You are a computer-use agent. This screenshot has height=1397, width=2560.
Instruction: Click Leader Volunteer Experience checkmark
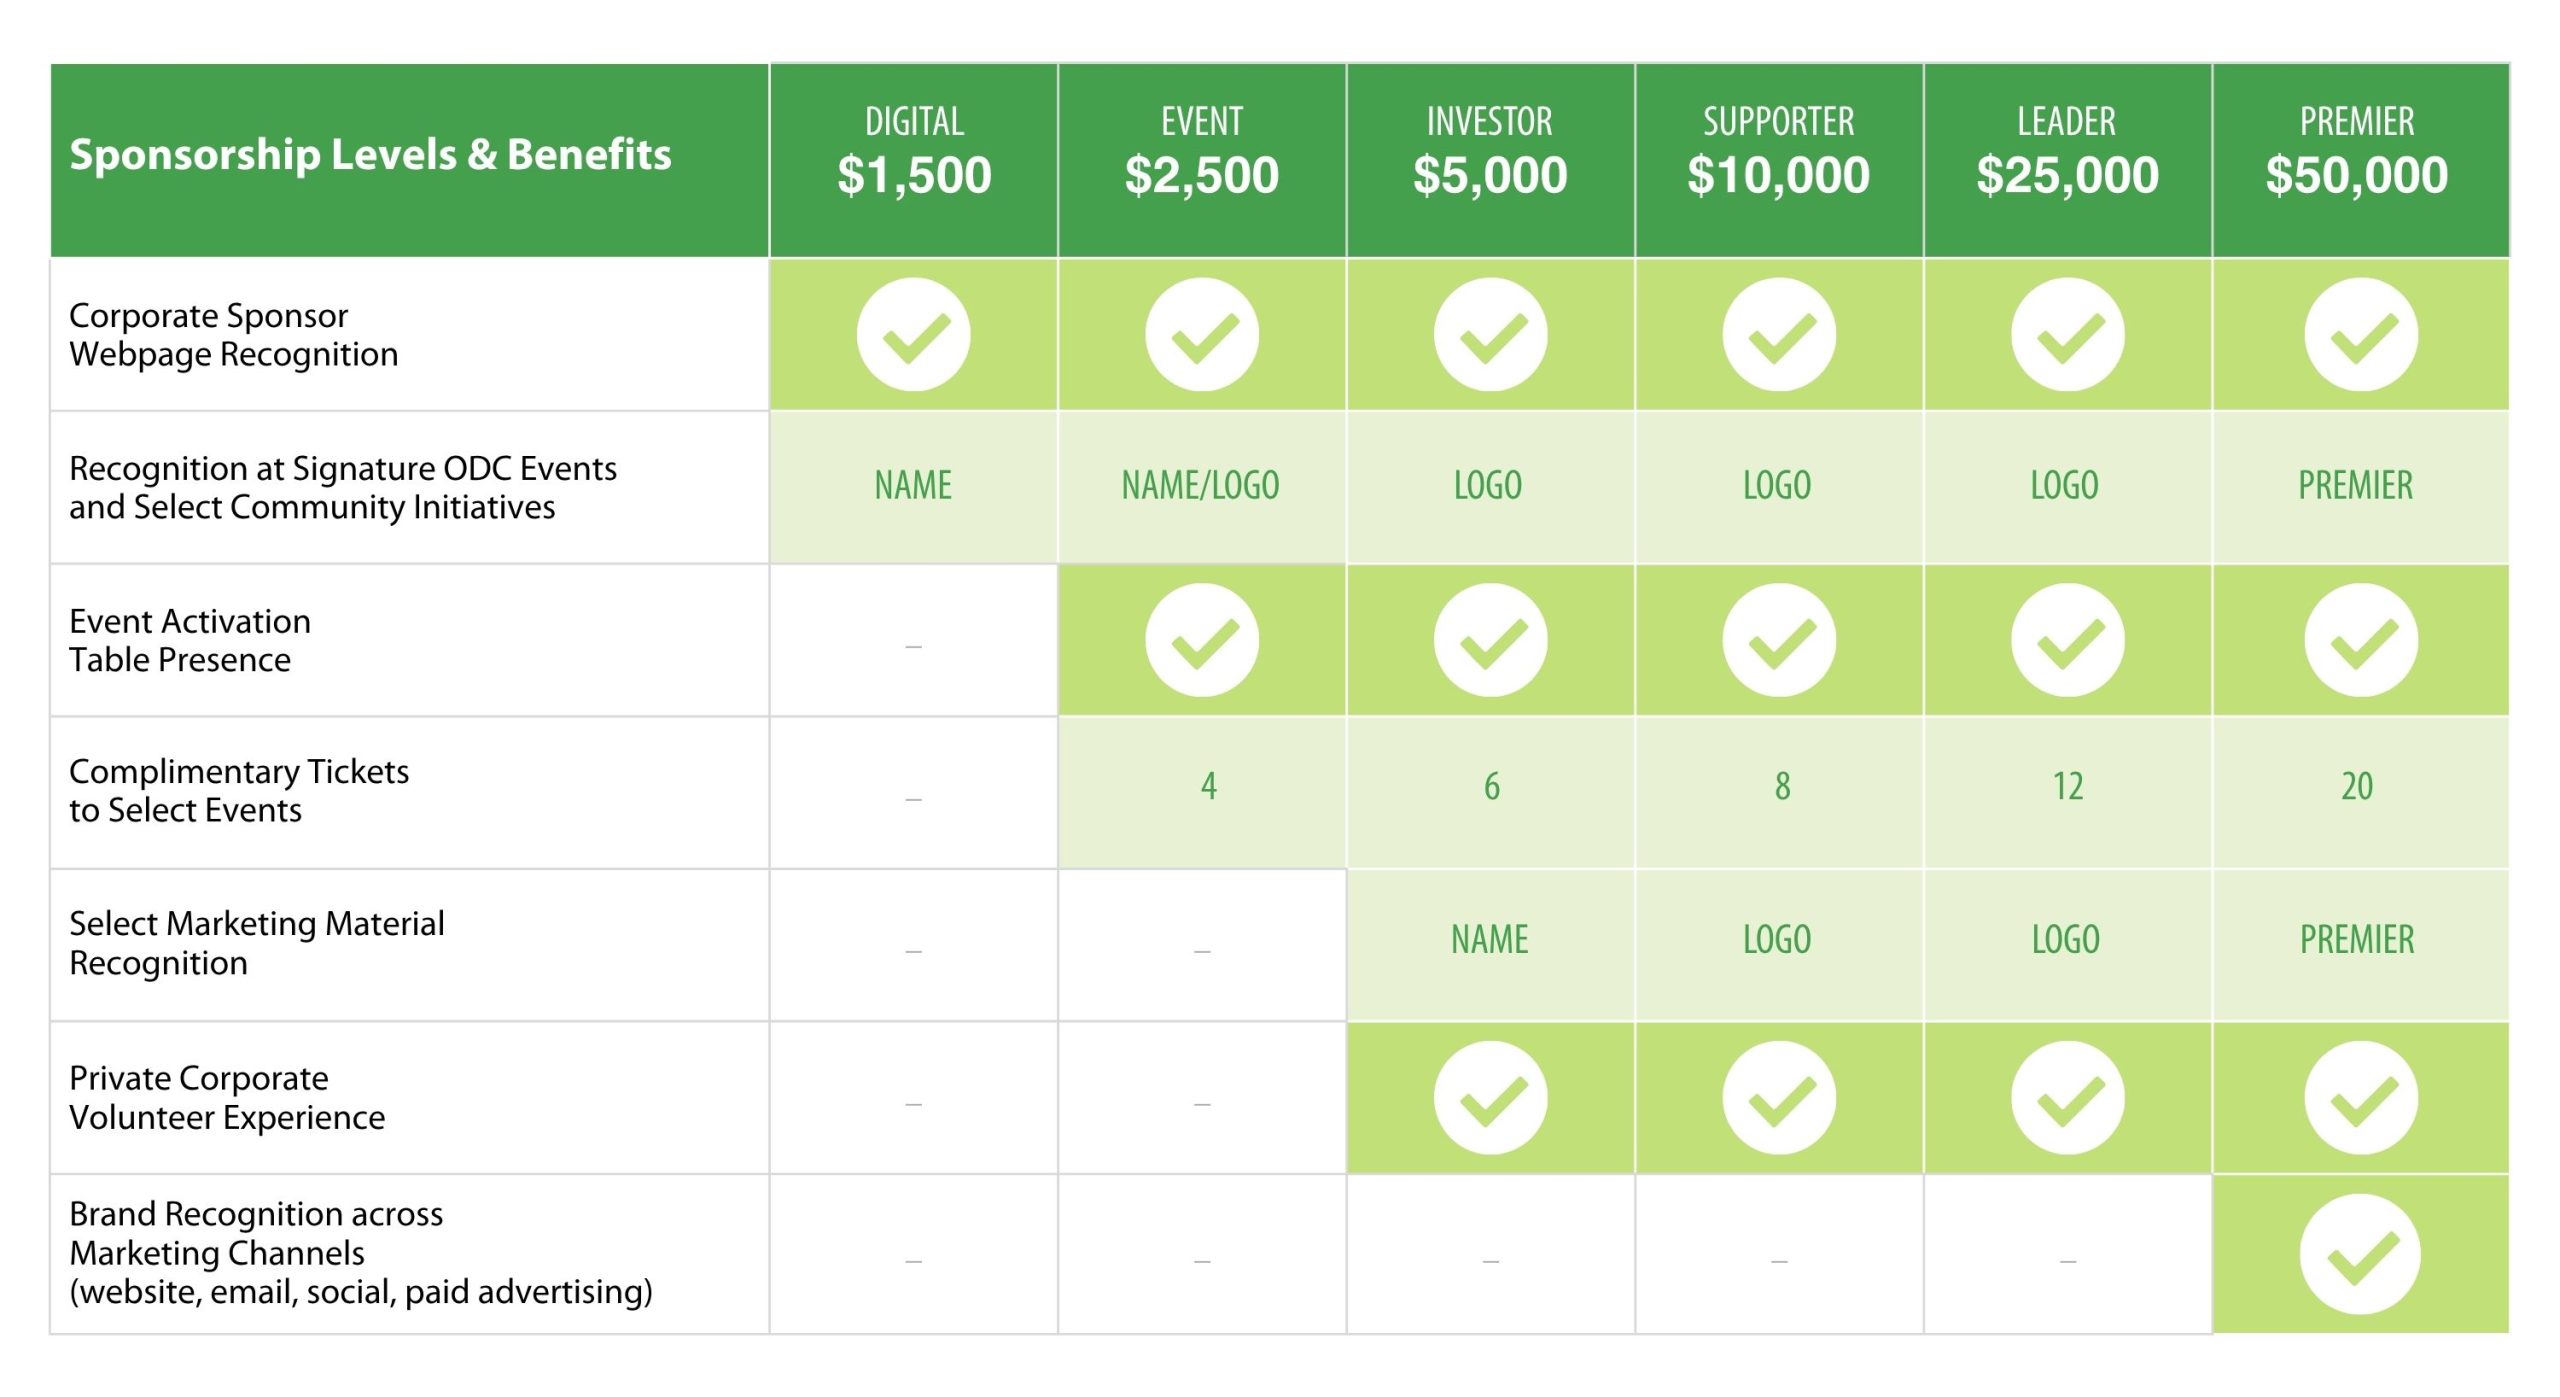2067,1098
